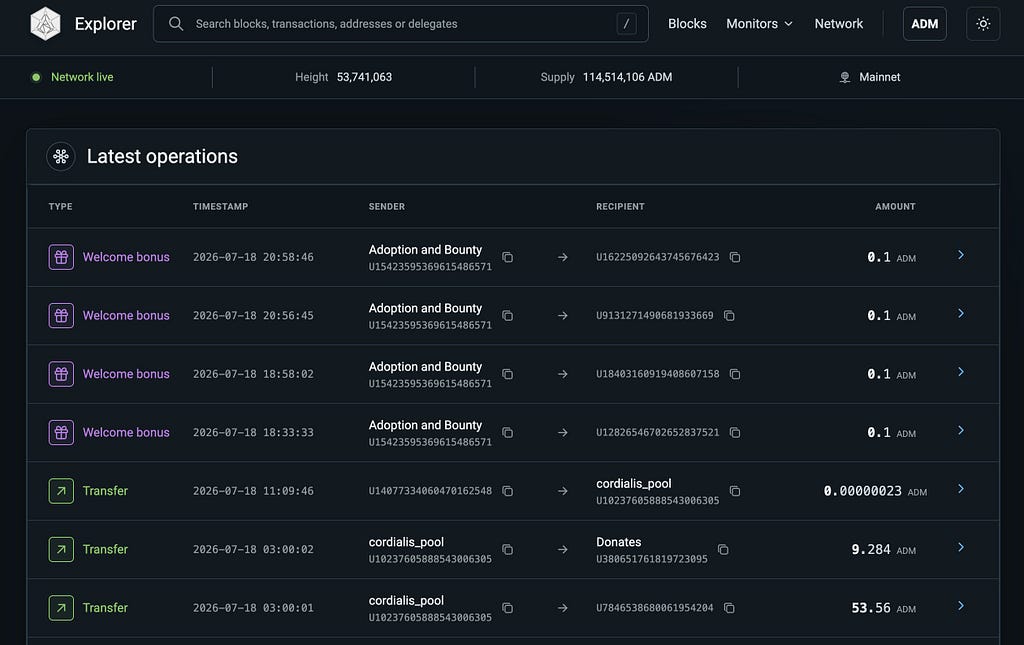Copy the Donates recipient address
The image size is (1024, 645).
(723, 549)
